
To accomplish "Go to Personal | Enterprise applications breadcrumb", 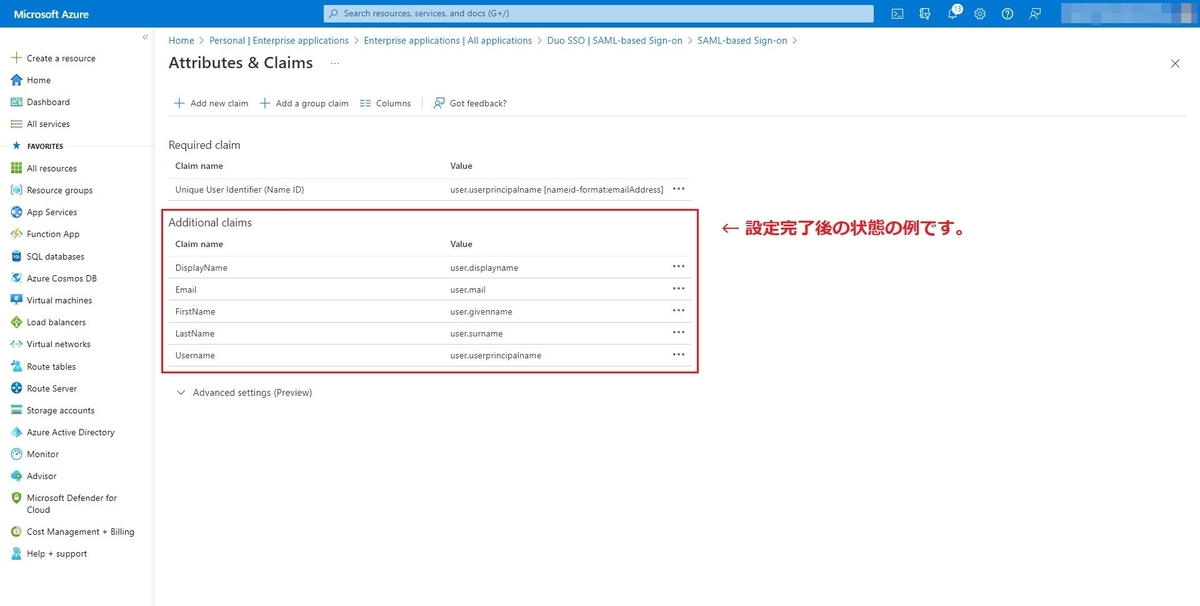I will click(x=279, y=41).
